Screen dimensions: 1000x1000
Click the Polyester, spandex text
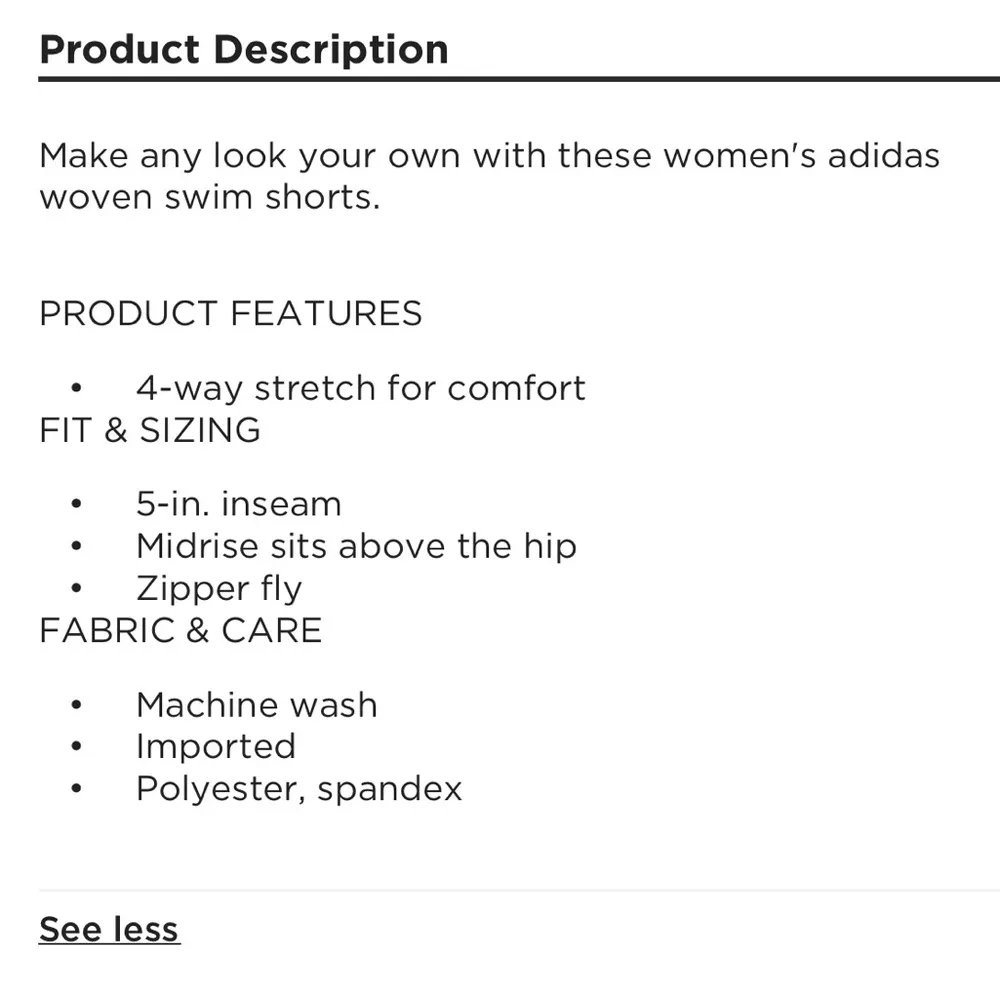298,788
